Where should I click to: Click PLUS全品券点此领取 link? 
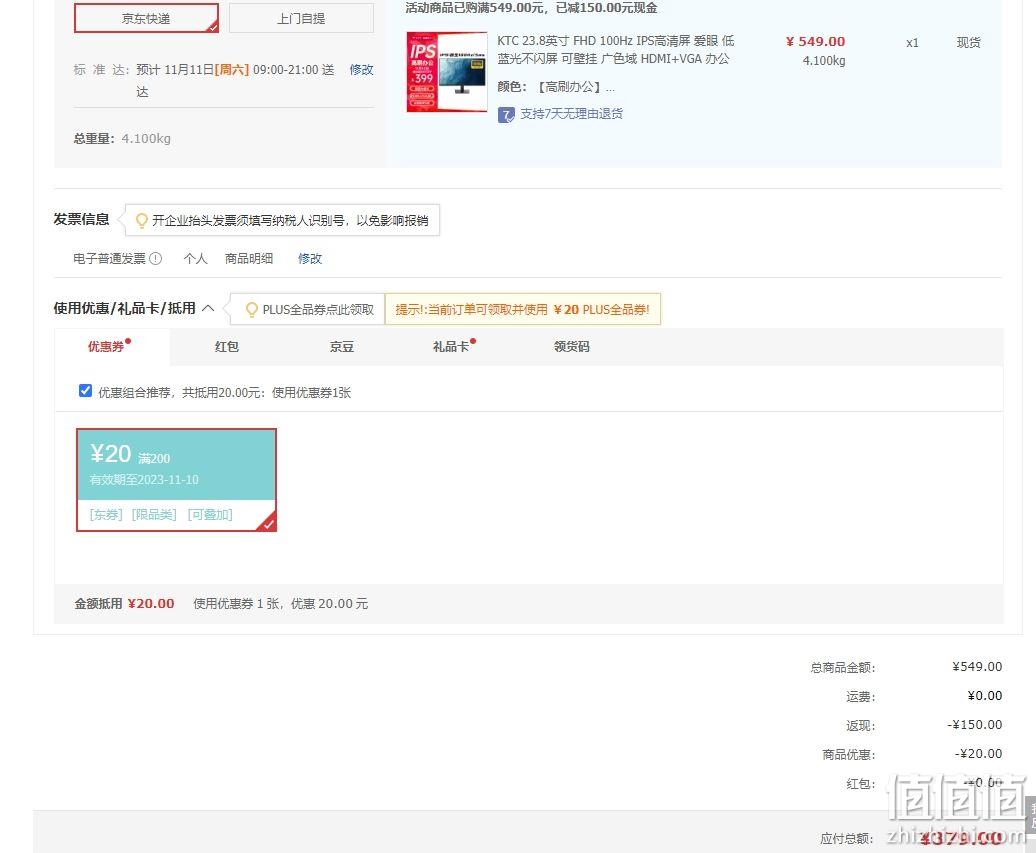[x=318, y=309]
